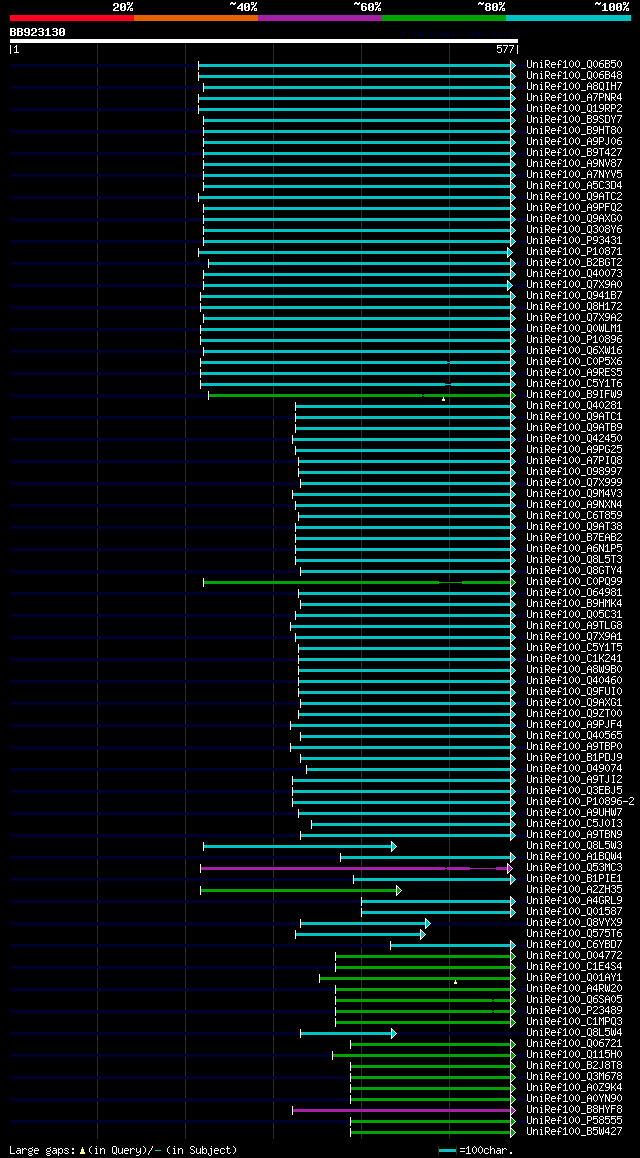Open hit UniRef100_Q06B48
The height and width of the screenshot is (1158, 640).
[x=574, y=75]
